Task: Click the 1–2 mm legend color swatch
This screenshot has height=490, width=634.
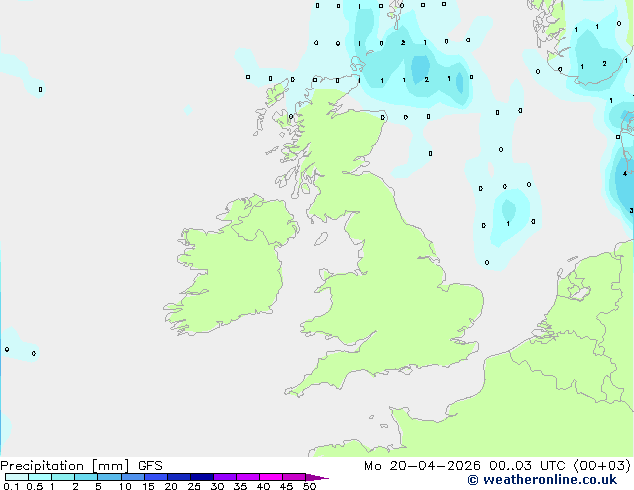Action: [63, 477]
